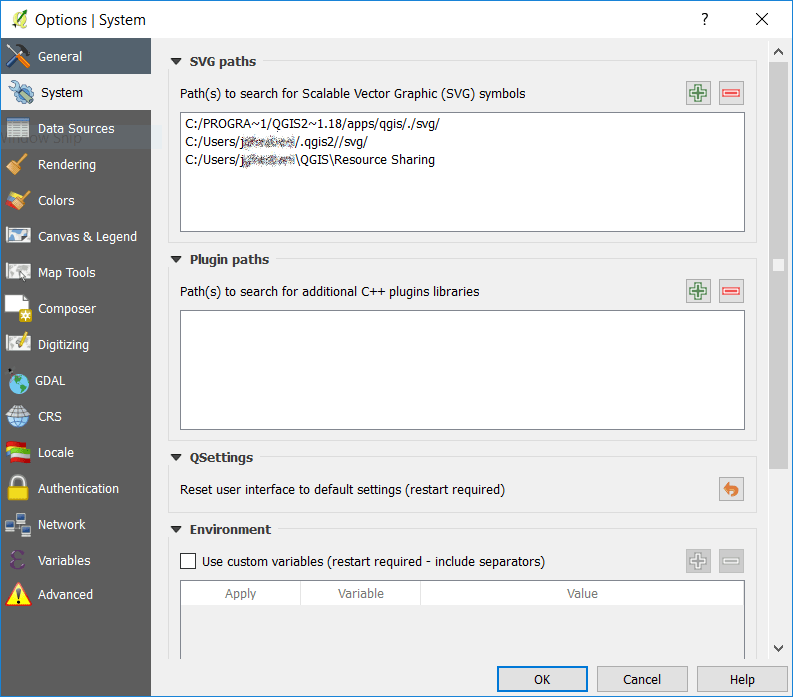
Task: Open the Locale flag icon
Action: pyautogui.click(x=18, y=452)
